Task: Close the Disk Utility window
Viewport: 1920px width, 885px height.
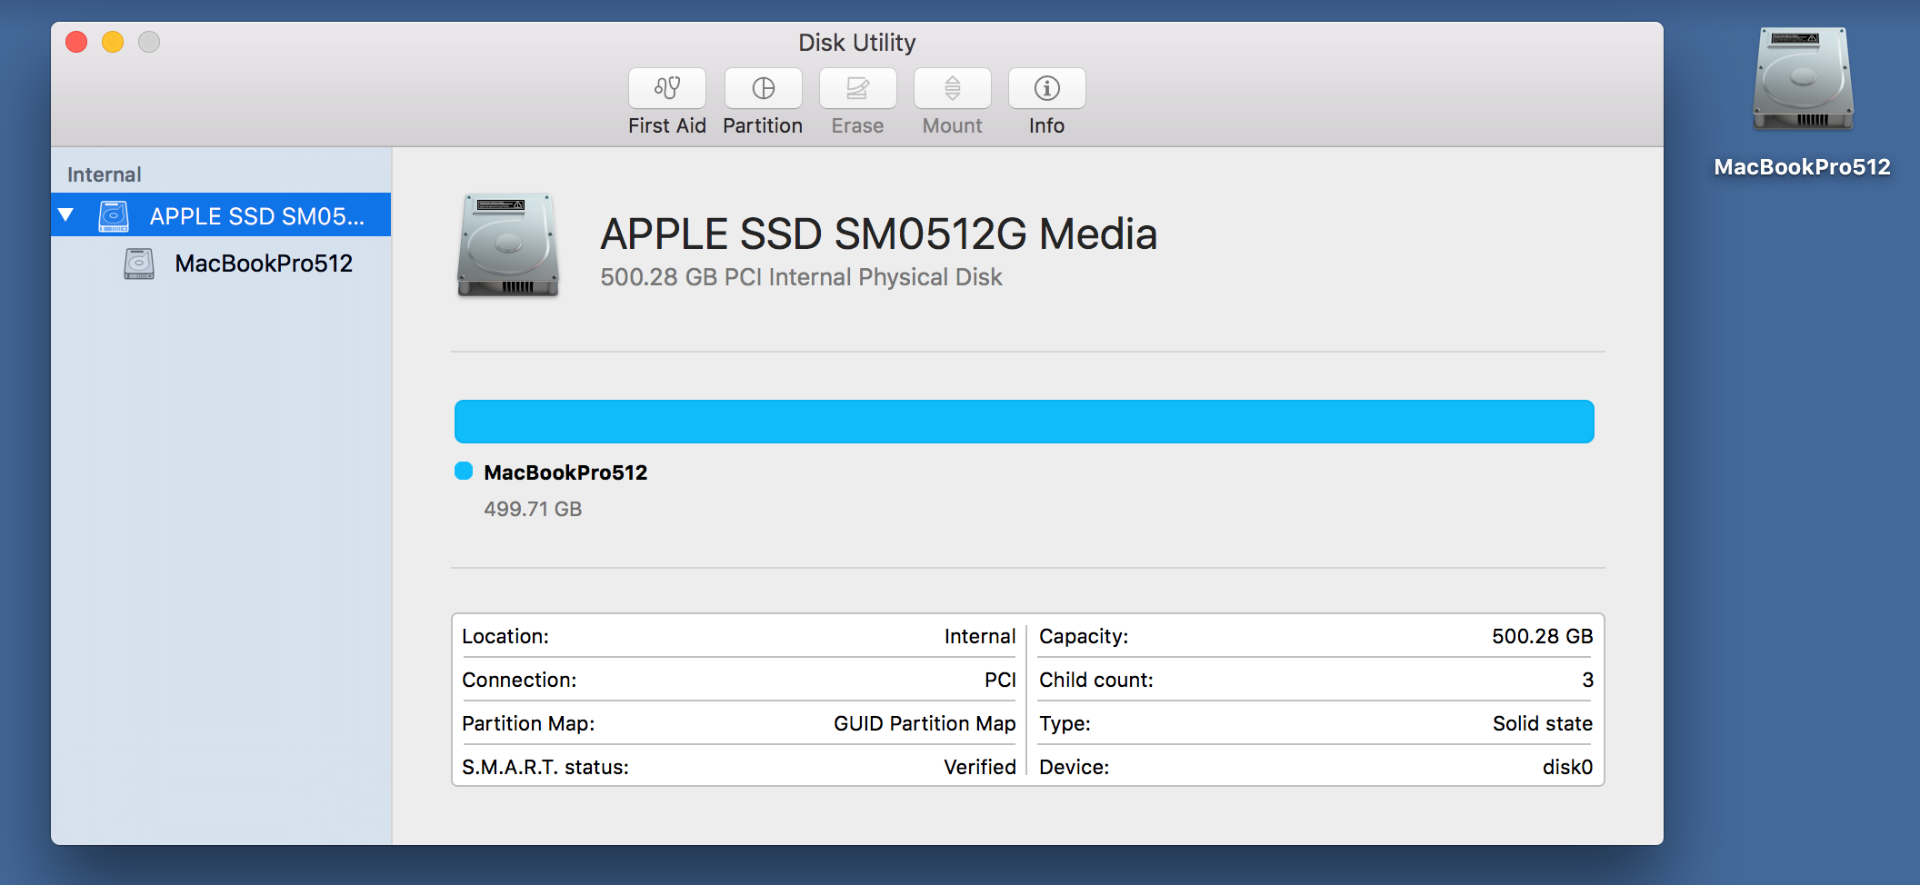Action: pos(76,42)
